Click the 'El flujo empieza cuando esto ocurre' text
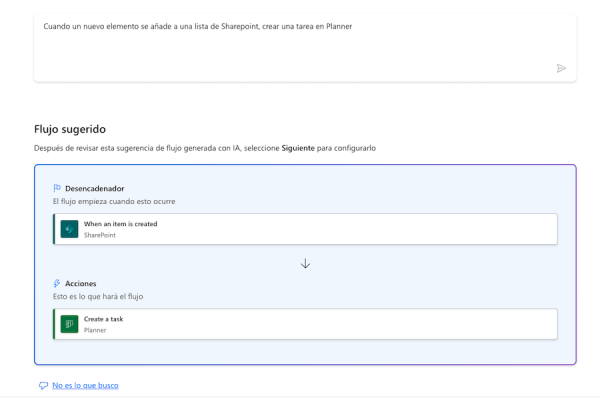 [114, 201]
